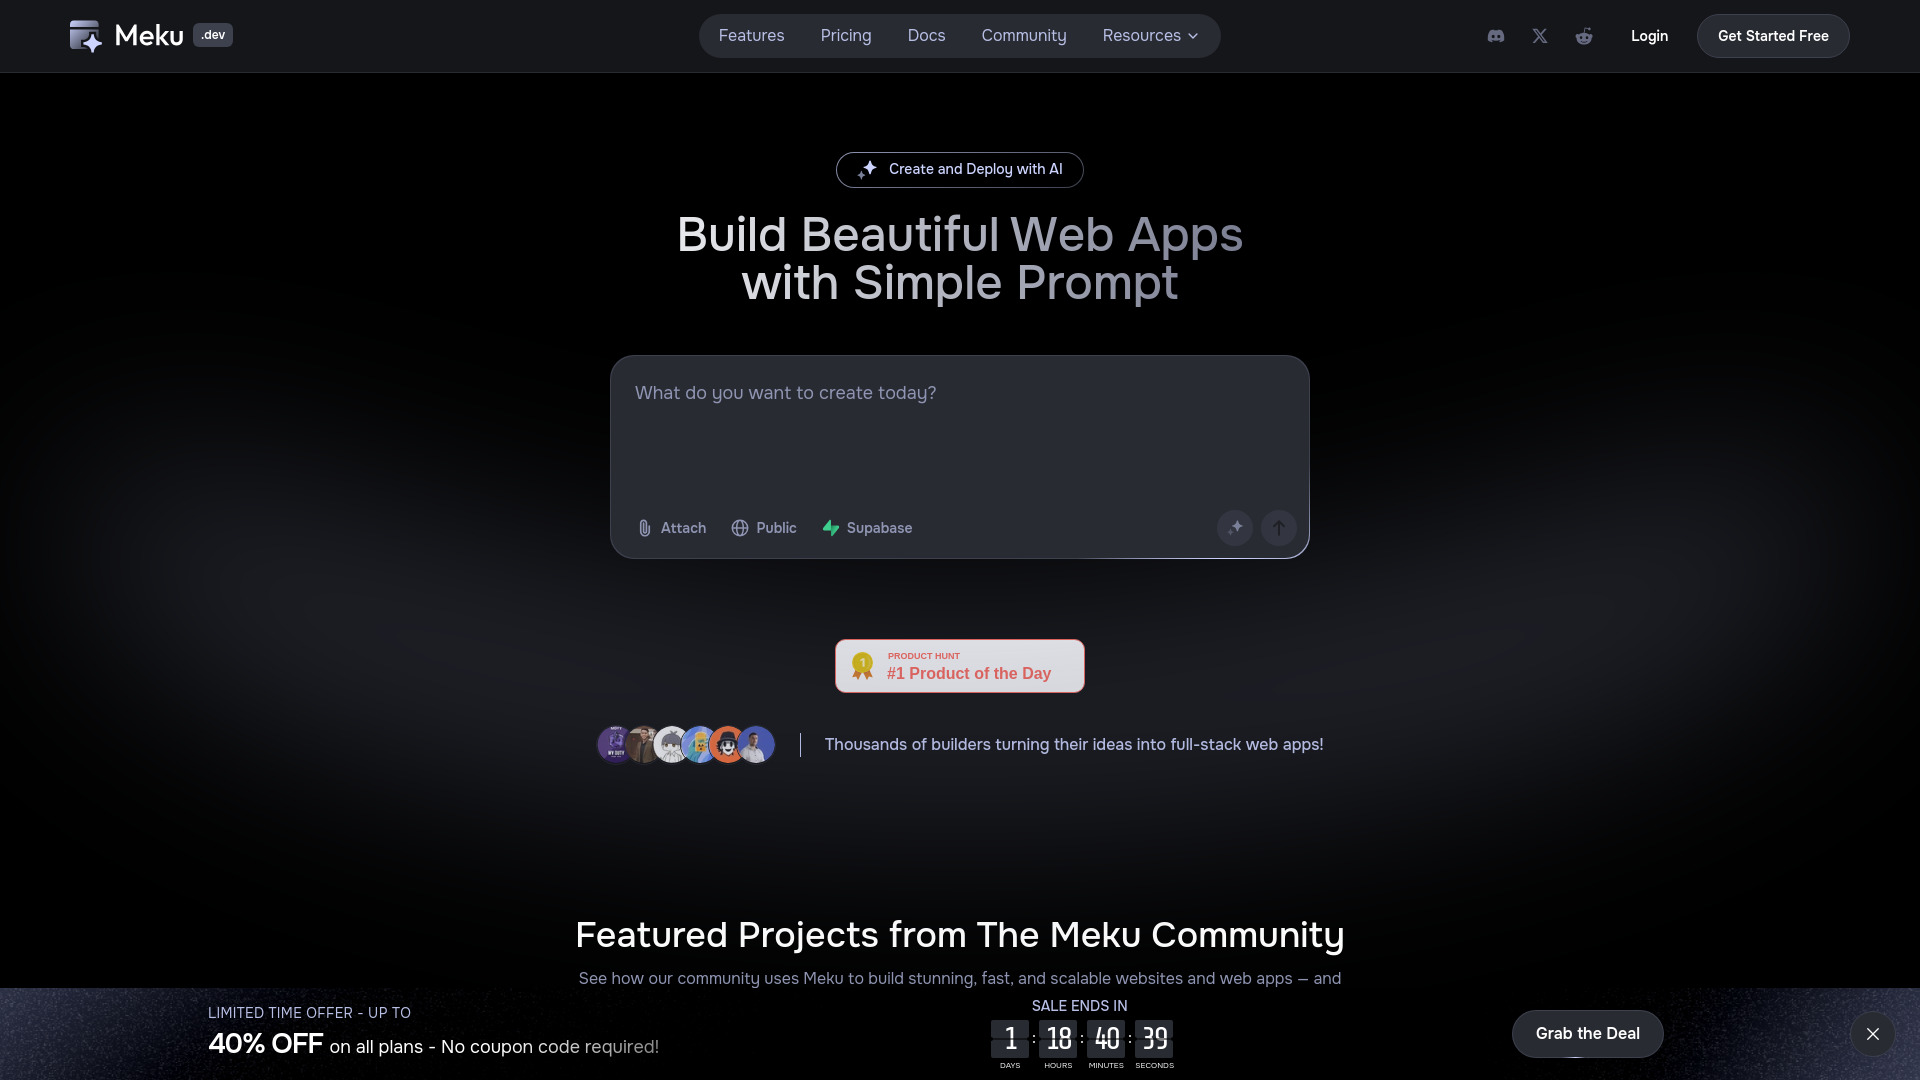Viewport: 1920px width, 1080px height.
Task: Expand the Resources dropdown menu
Action: pos(1150,35)
